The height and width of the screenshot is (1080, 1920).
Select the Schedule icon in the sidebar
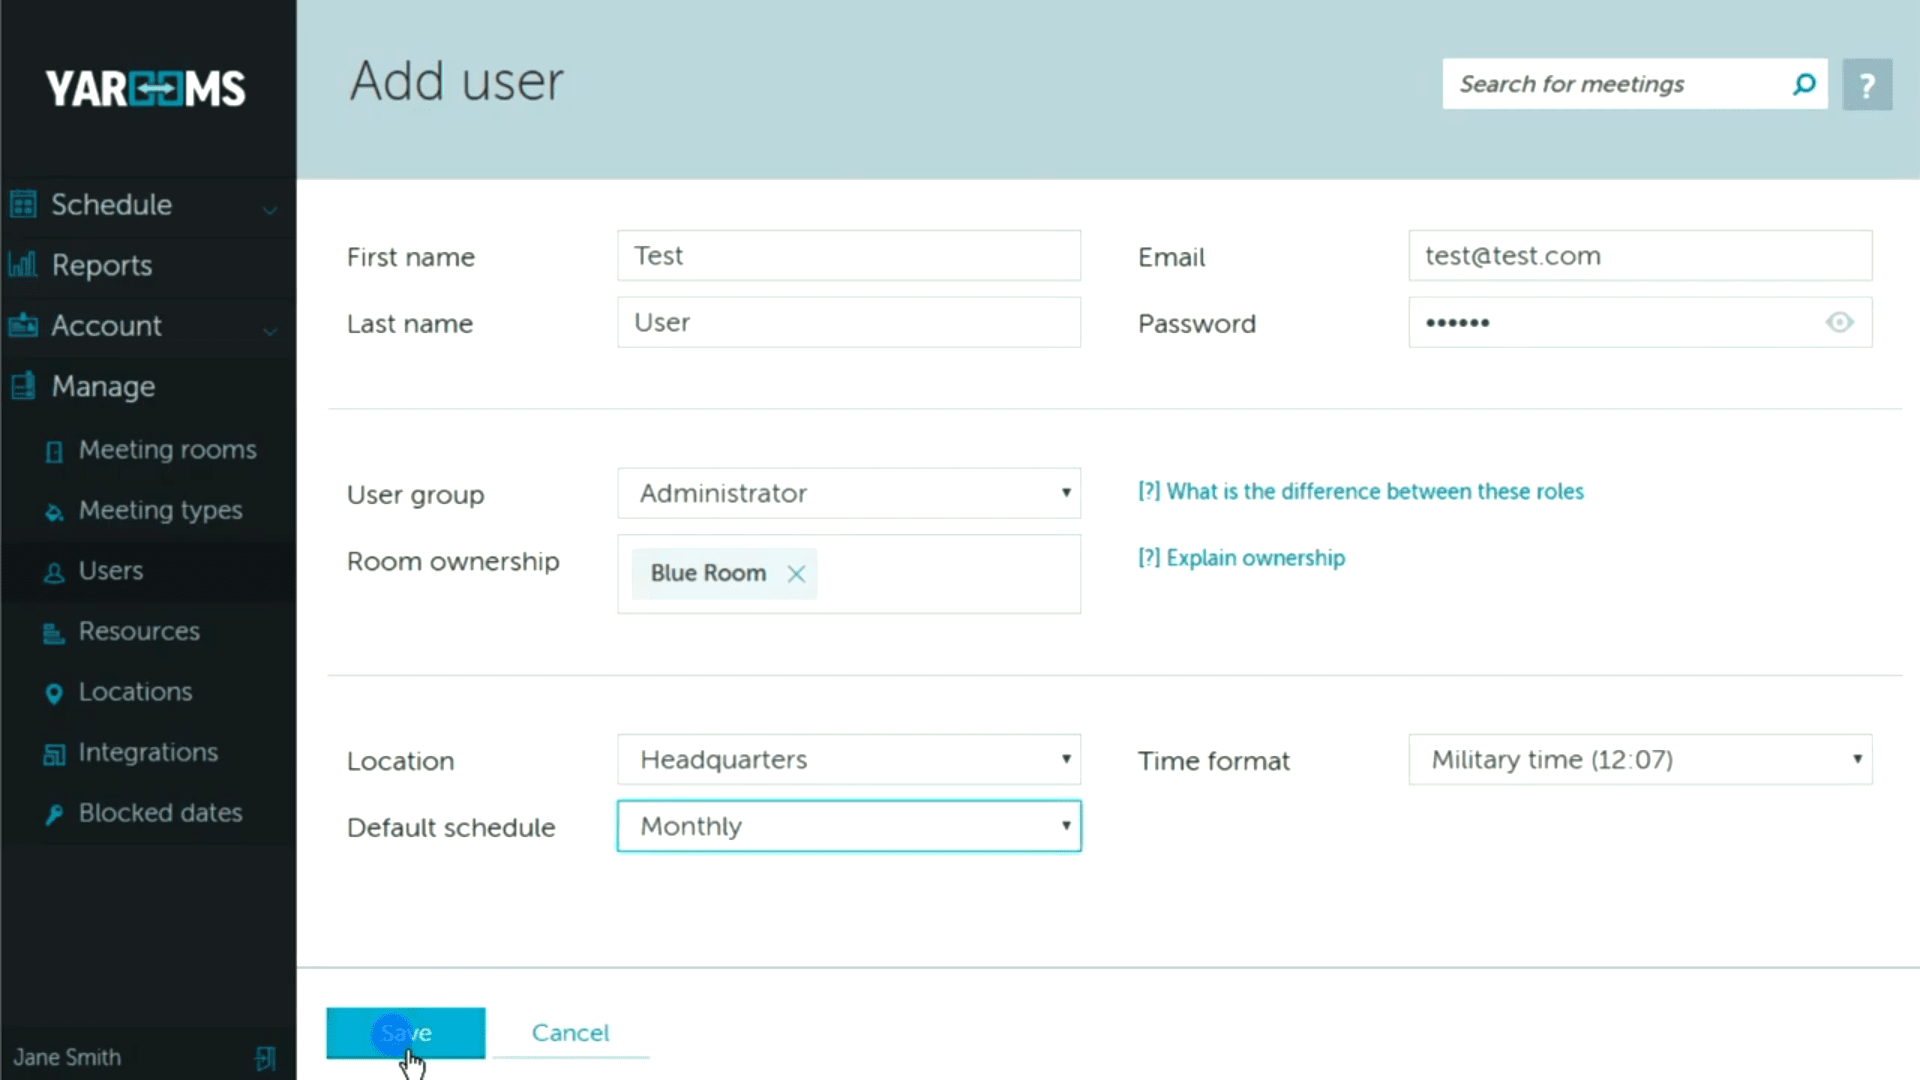[23, 204]
